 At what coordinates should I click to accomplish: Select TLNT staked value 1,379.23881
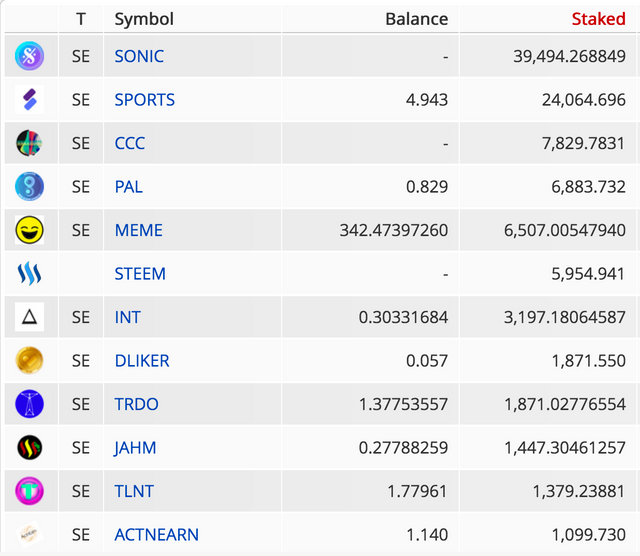coord(579,491)
